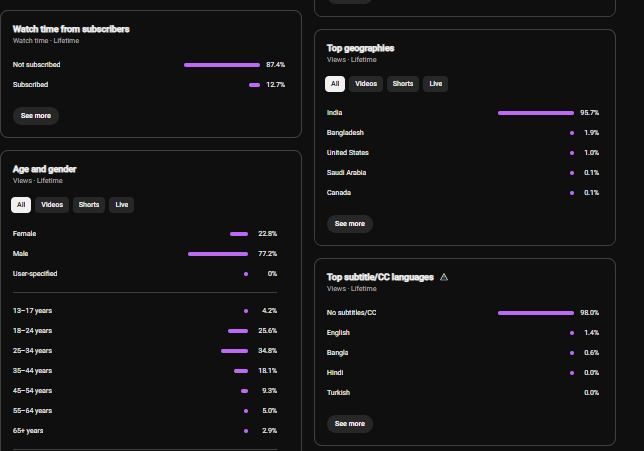
Task: Click the Male 77.2% bar
Action: pyautogui.click(x=218, y=254)
